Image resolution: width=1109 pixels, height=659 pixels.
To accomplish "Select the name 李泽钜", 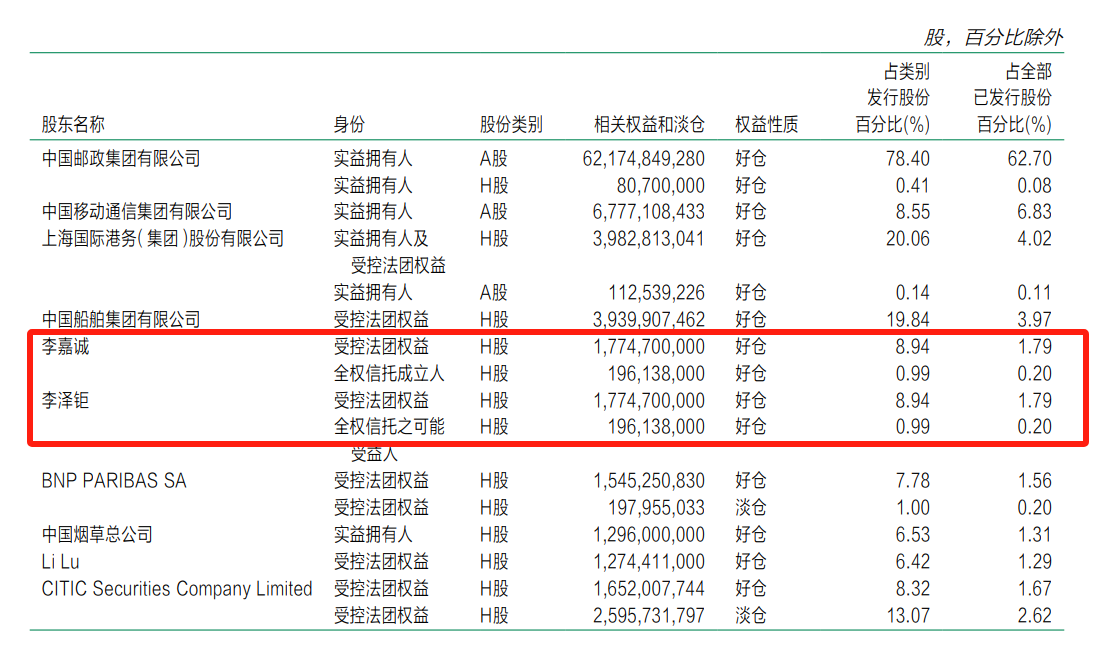I will (x=65, y=400).
